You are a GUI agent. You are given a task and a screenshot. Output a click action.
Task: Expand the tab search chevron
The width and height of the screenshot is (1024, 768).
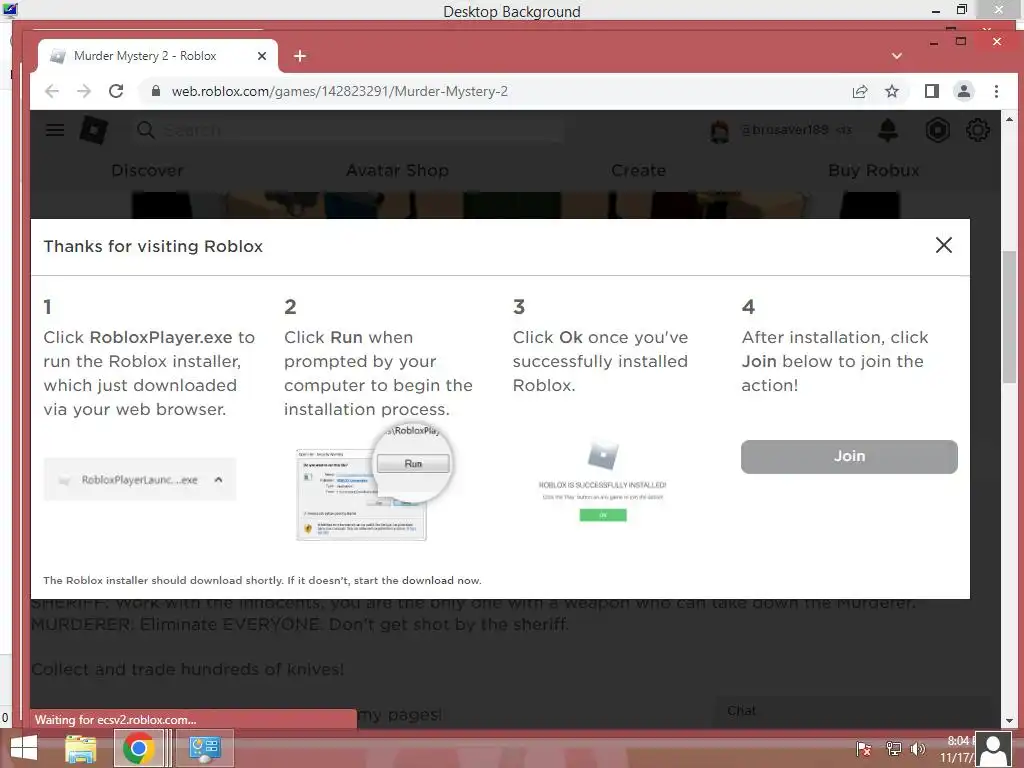coord(897,56)
